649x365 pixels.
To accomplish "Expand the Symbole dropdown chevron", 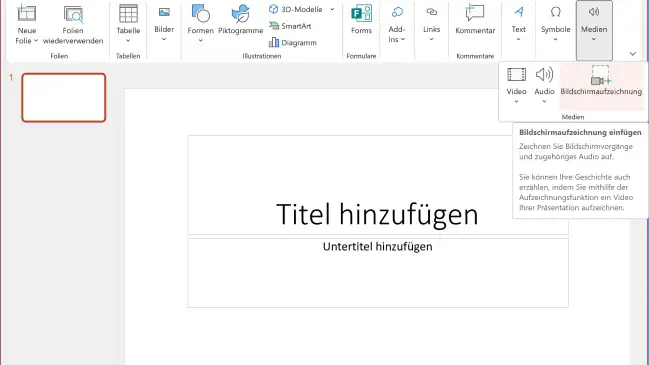I will (555, 39).
